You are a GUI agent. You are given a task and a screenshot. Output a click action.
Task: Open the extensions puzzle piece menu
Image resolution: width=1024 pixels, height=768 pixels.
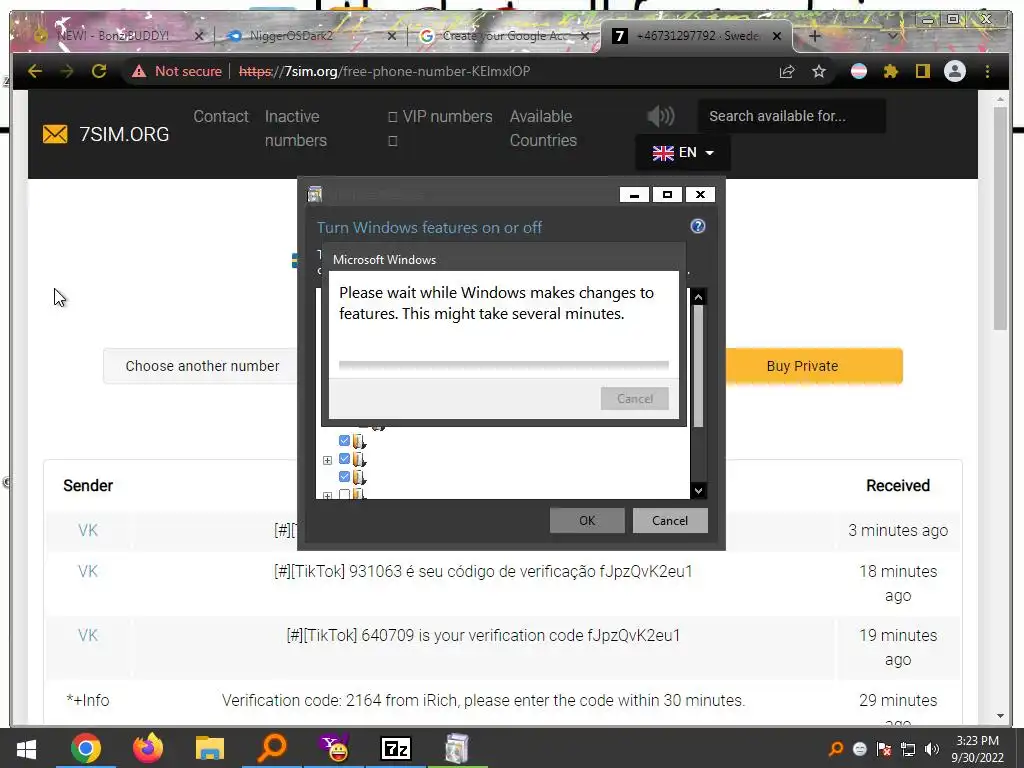point(891,71)
